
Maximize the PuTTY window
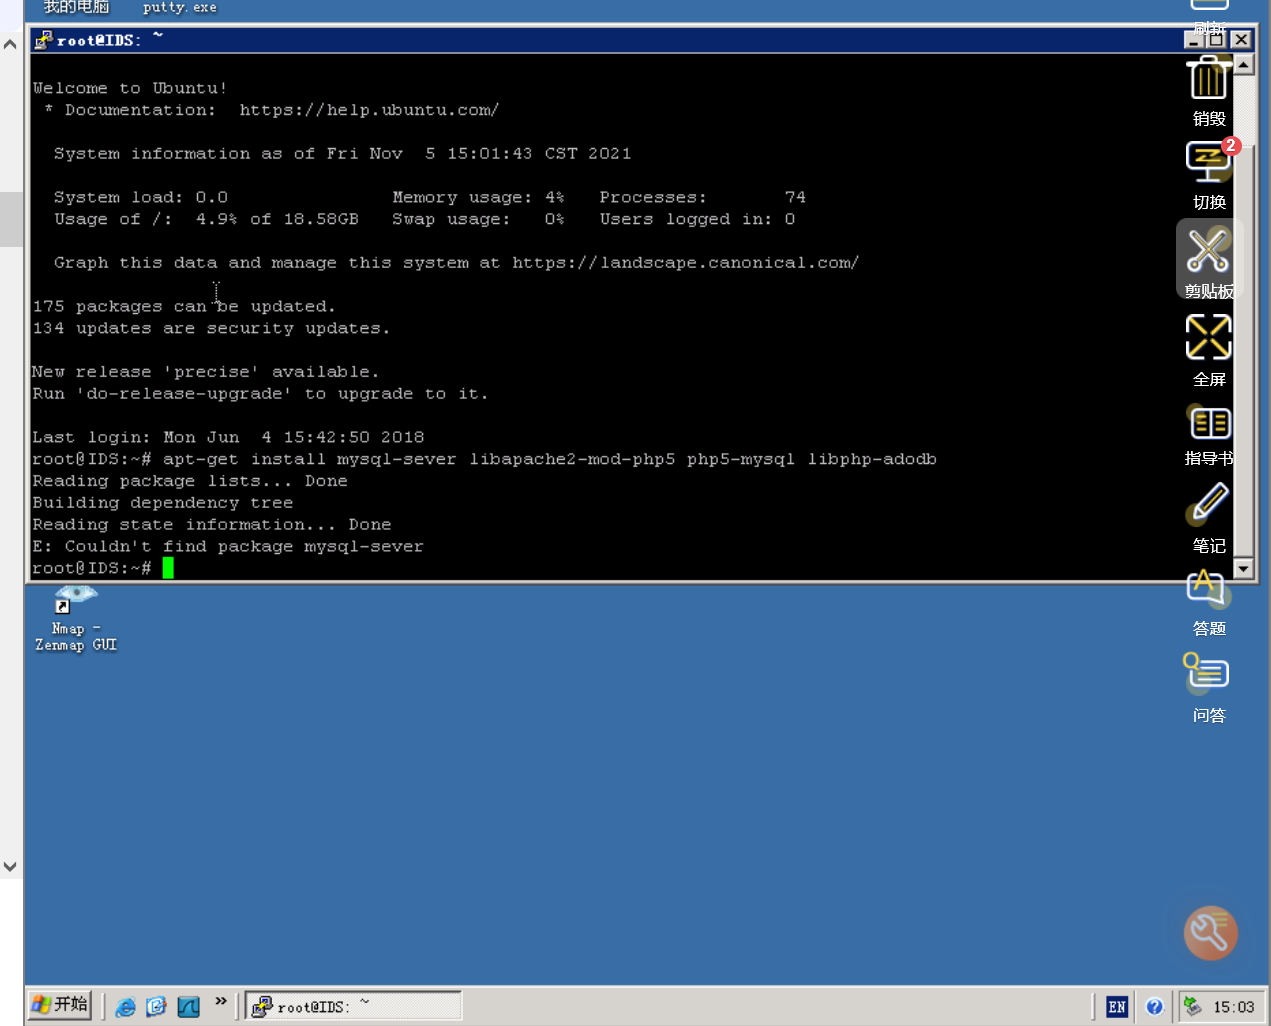(1216, 40)
